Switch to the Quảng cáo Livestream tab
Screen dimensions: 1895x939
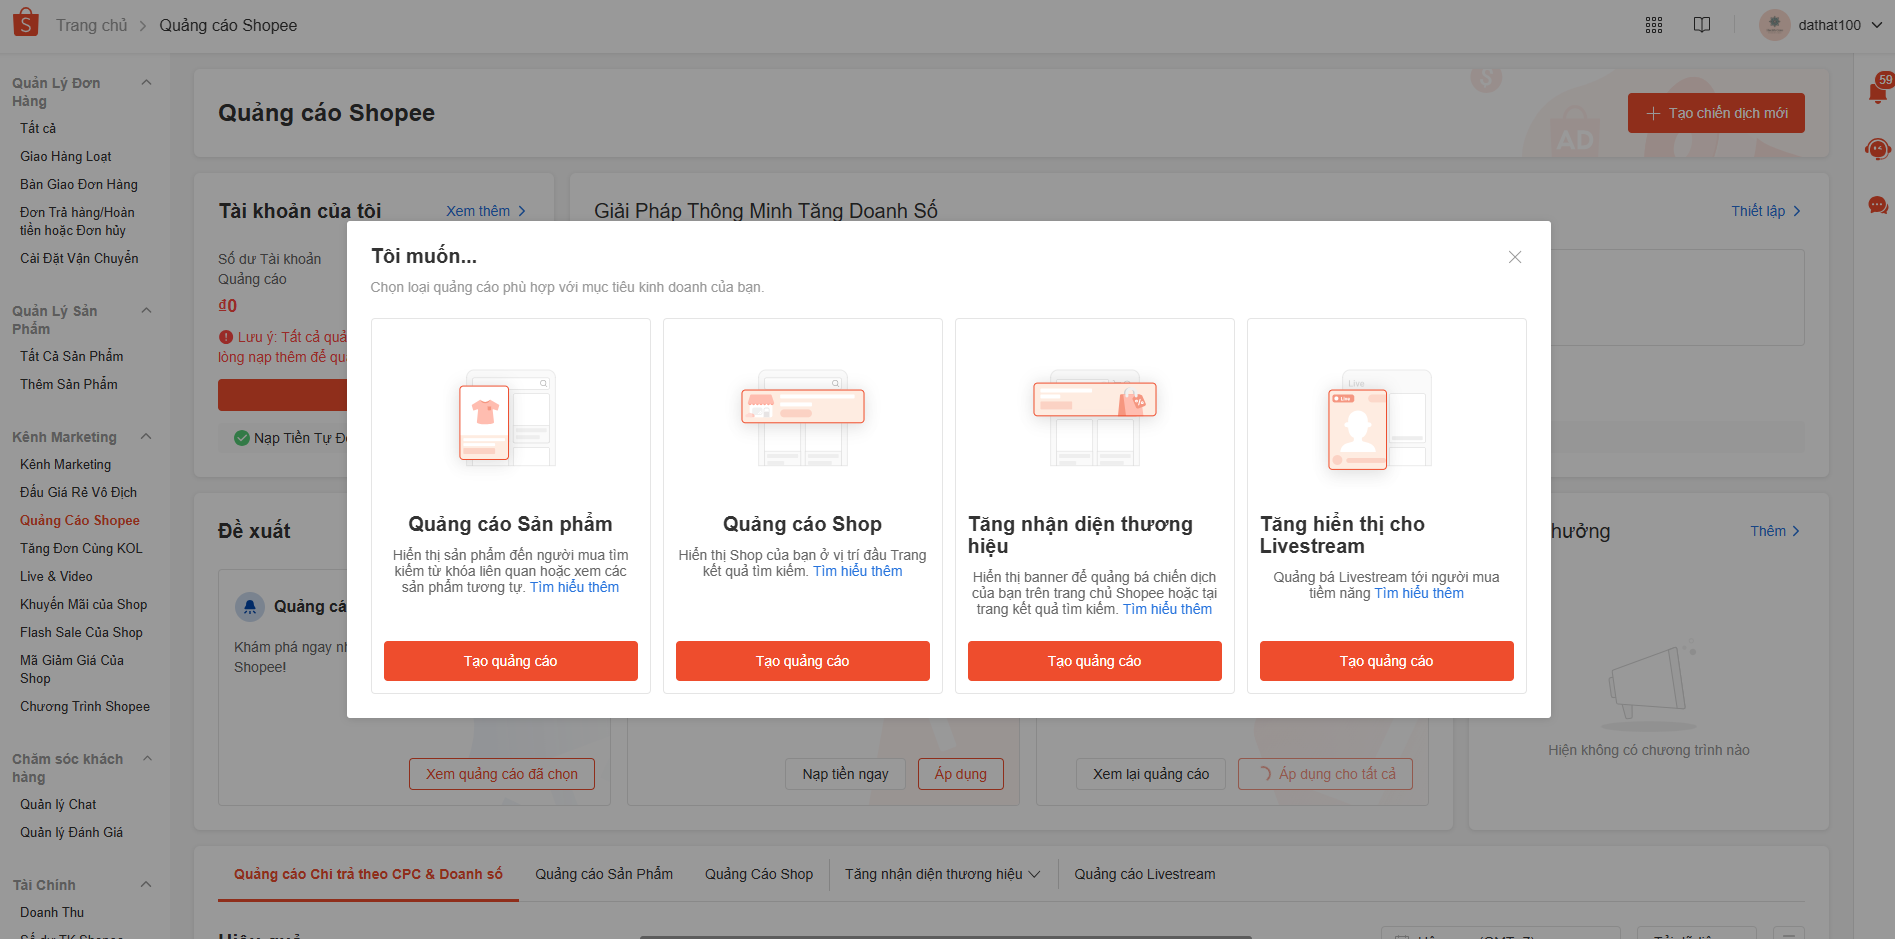click(x=1144, y=874)
